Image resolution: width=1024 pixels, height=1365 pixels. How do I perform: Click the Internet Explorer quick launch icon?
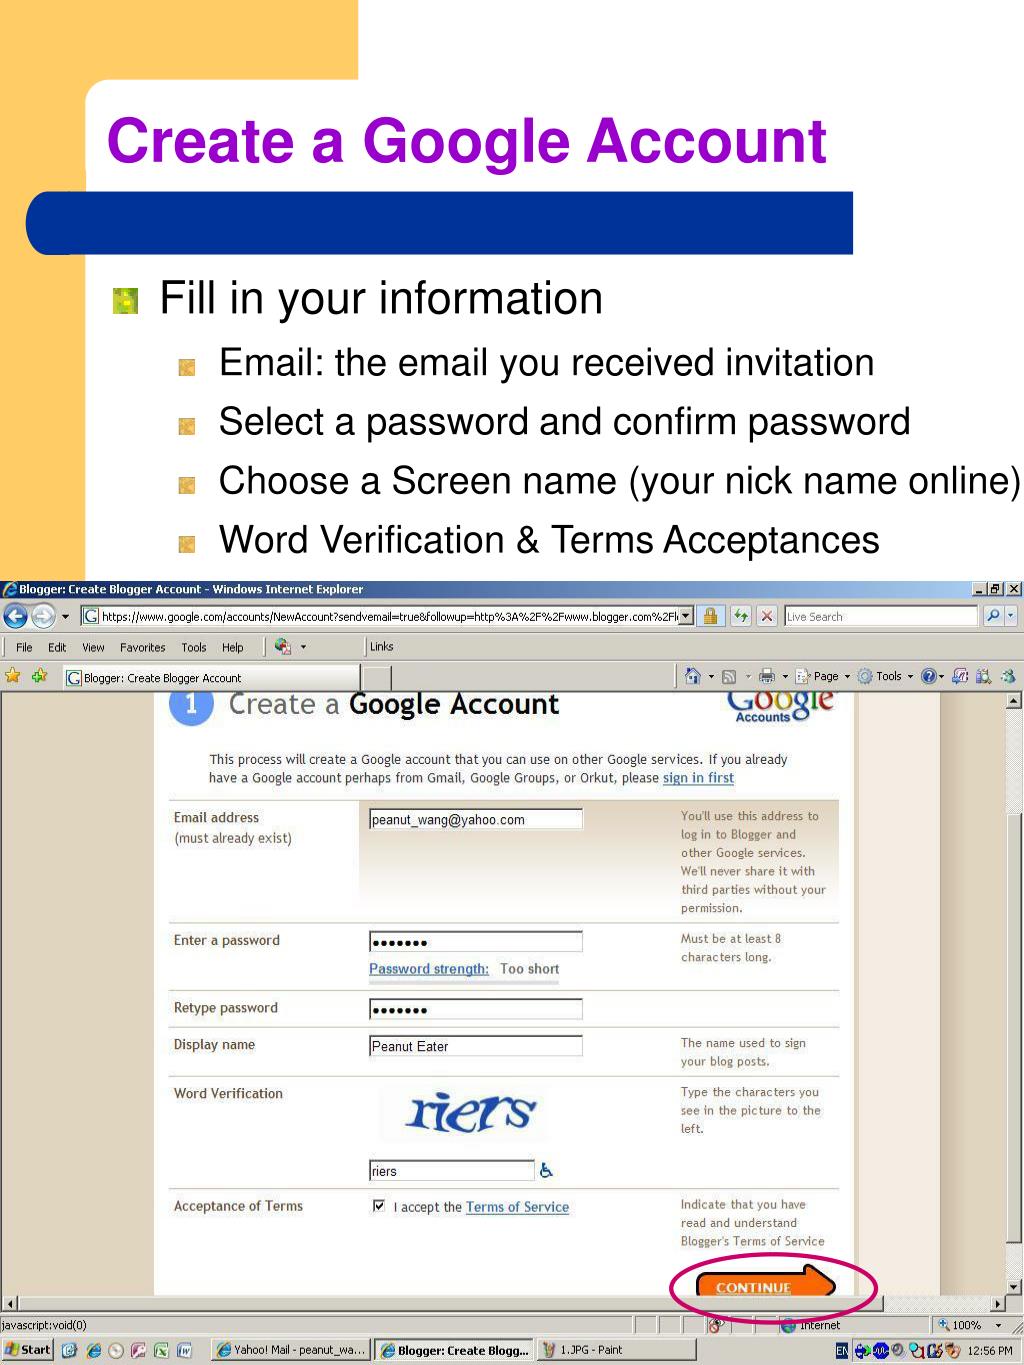click(x=93, y=1350)
